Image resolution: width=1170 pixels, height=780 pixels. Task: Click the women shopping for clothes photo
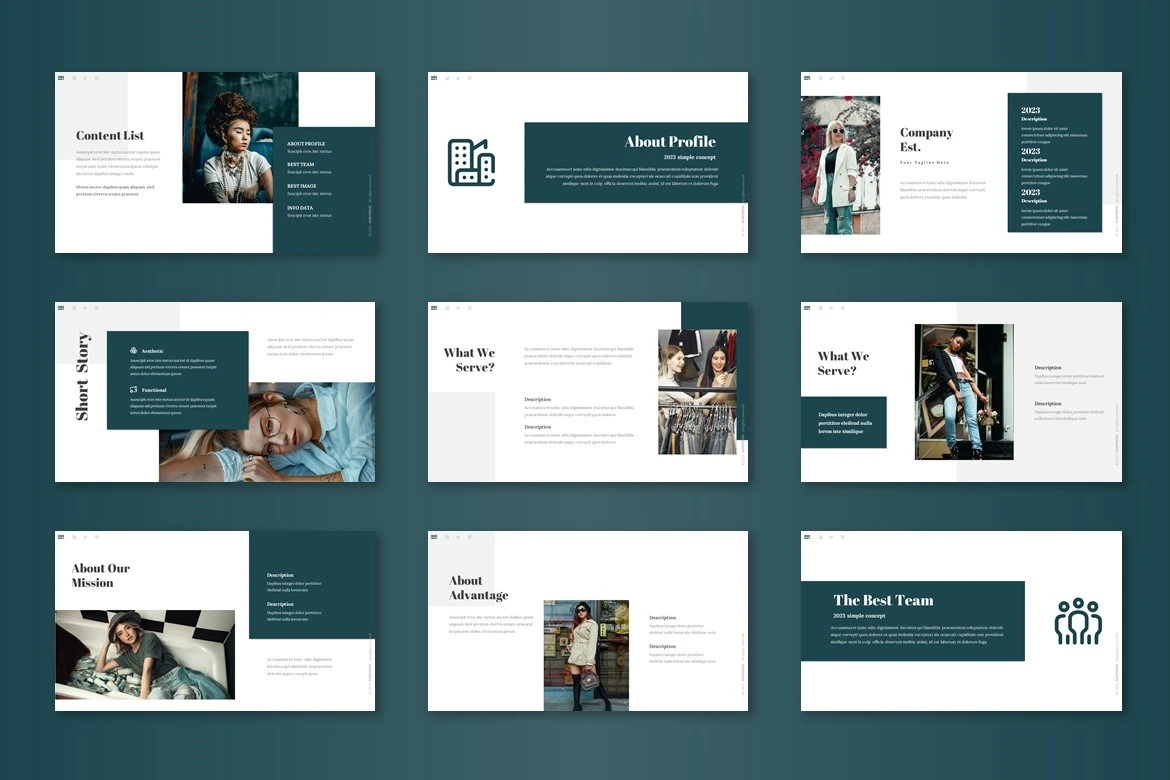pos(697,392)
